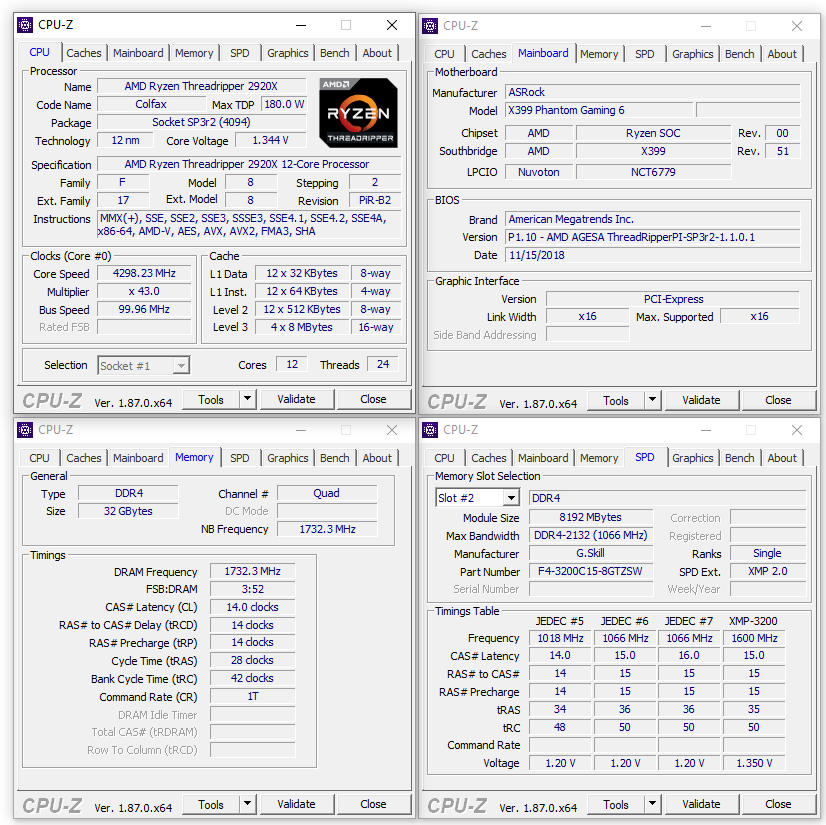Click the Max TDP value "180.0 W"

(x=284, y=104)
